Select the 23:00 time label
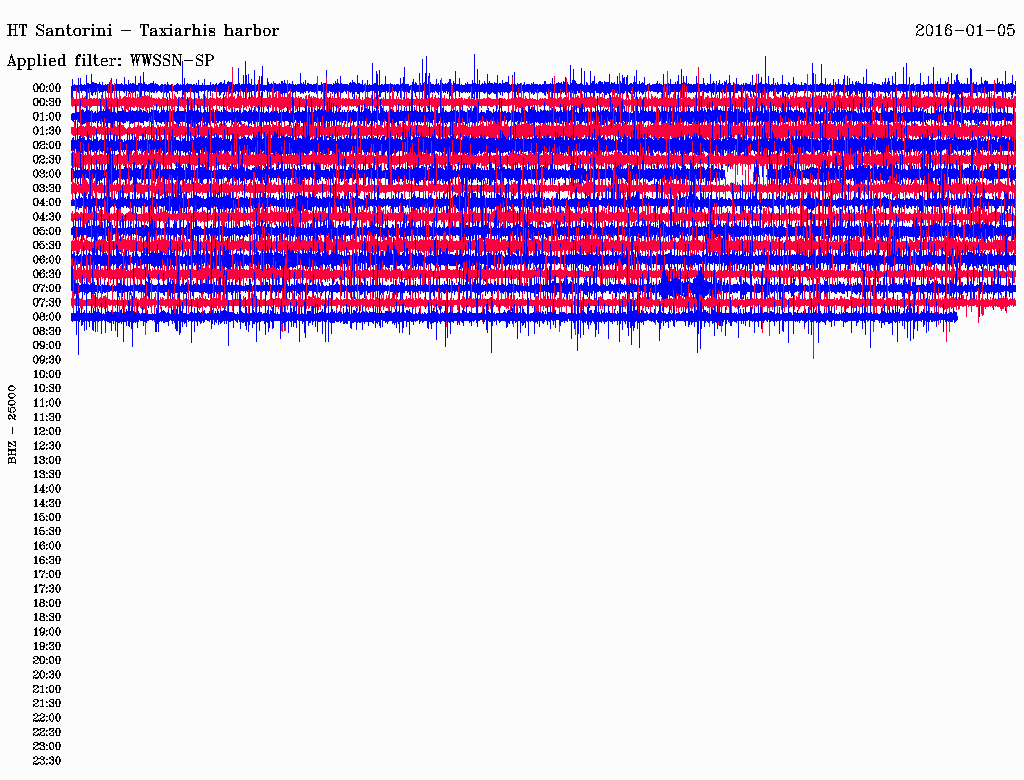1024x780 pixels. 47,747
